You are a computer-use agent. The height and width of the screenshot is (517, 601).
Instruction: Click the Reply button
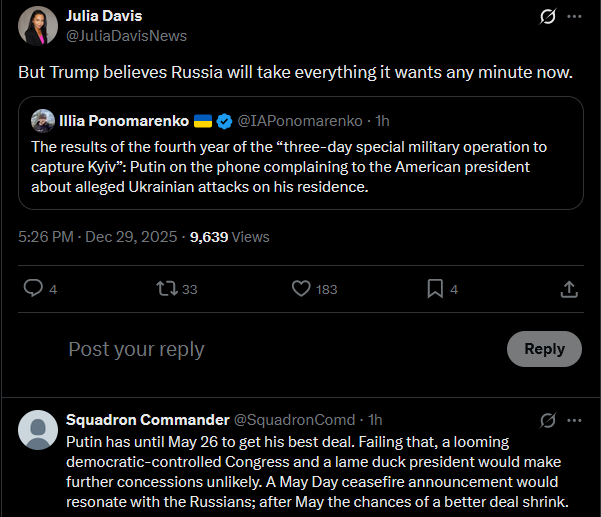point(544,349)
